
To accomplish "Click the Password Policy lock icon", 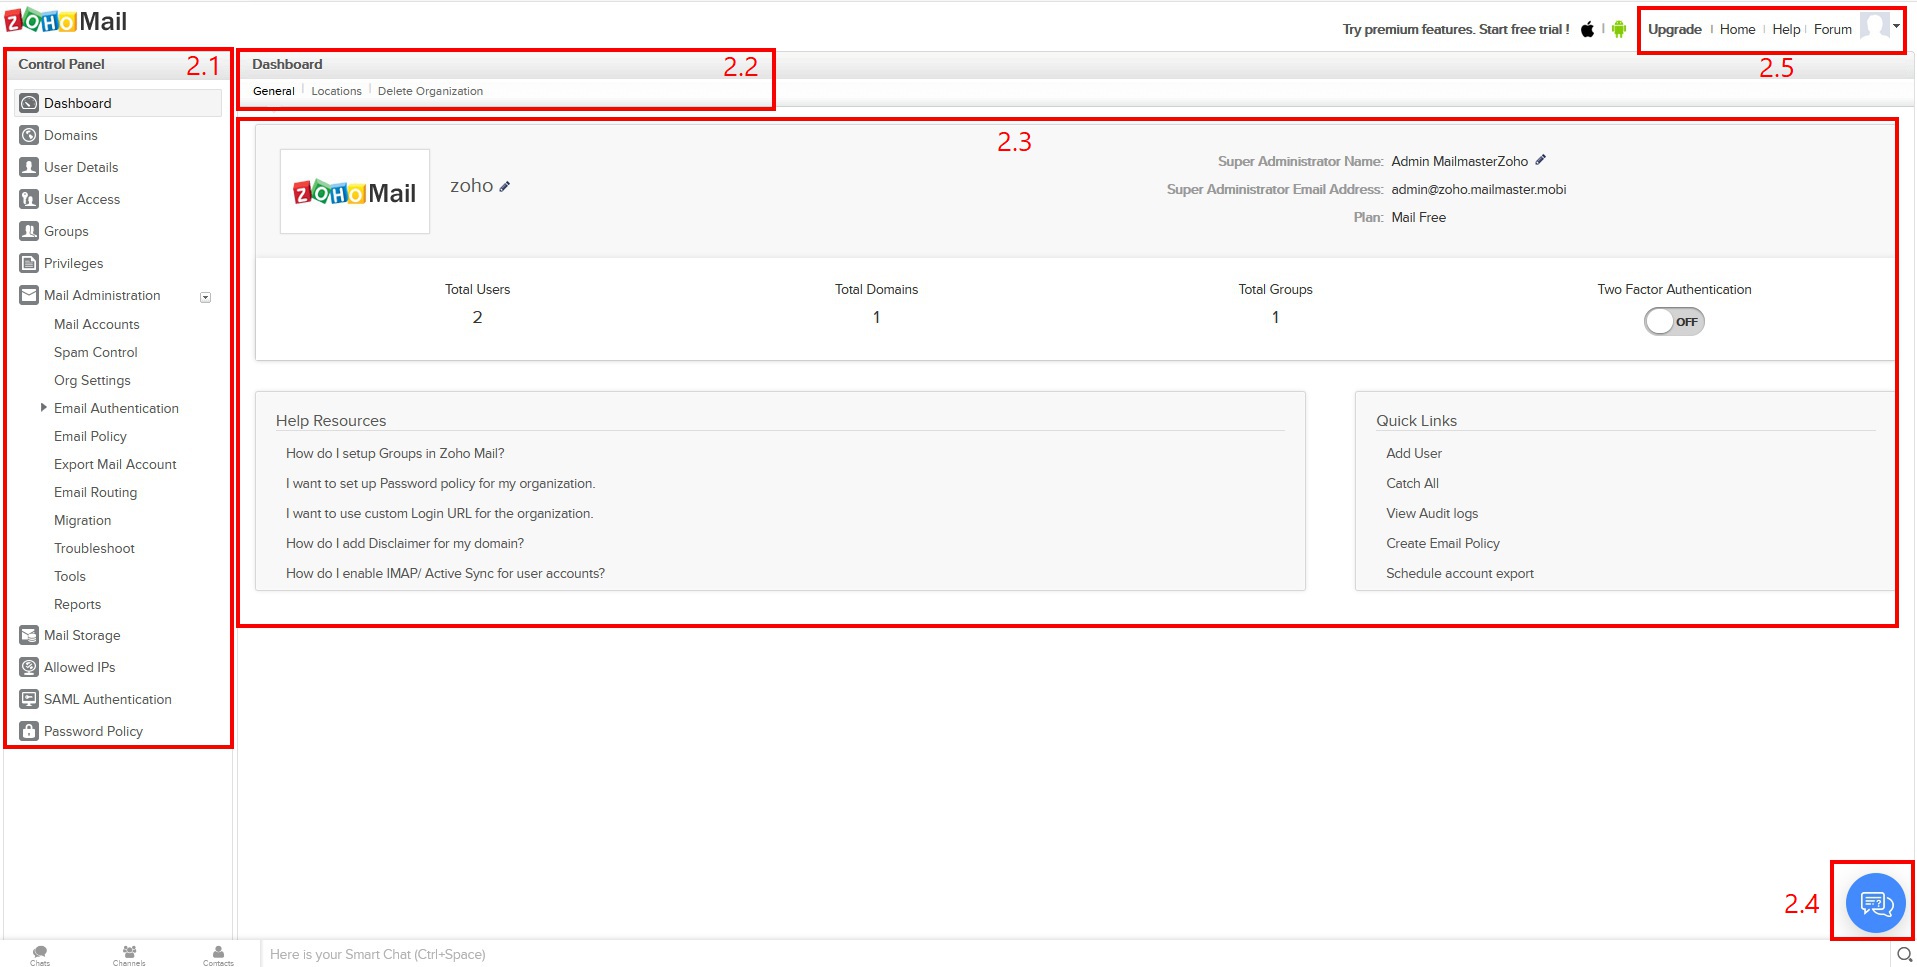I will [x=29, y=731].
